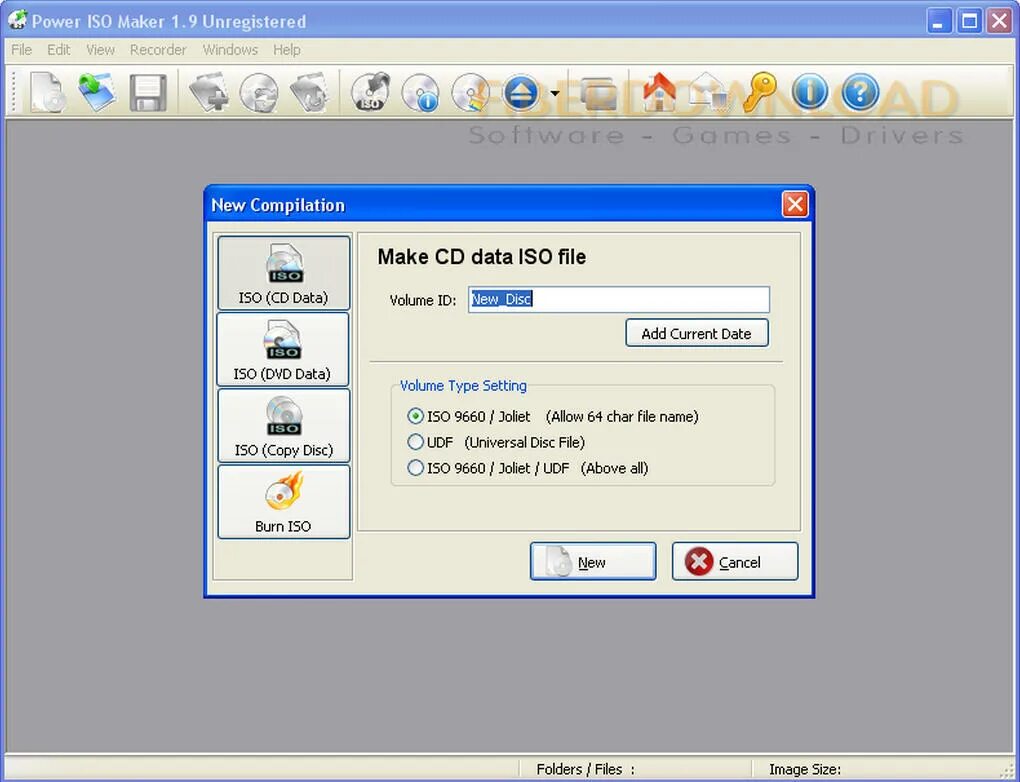Screen dimensions: 1020x782
Task: Click the Erase disc toolbar icon
Action: (x=470, y=92)
